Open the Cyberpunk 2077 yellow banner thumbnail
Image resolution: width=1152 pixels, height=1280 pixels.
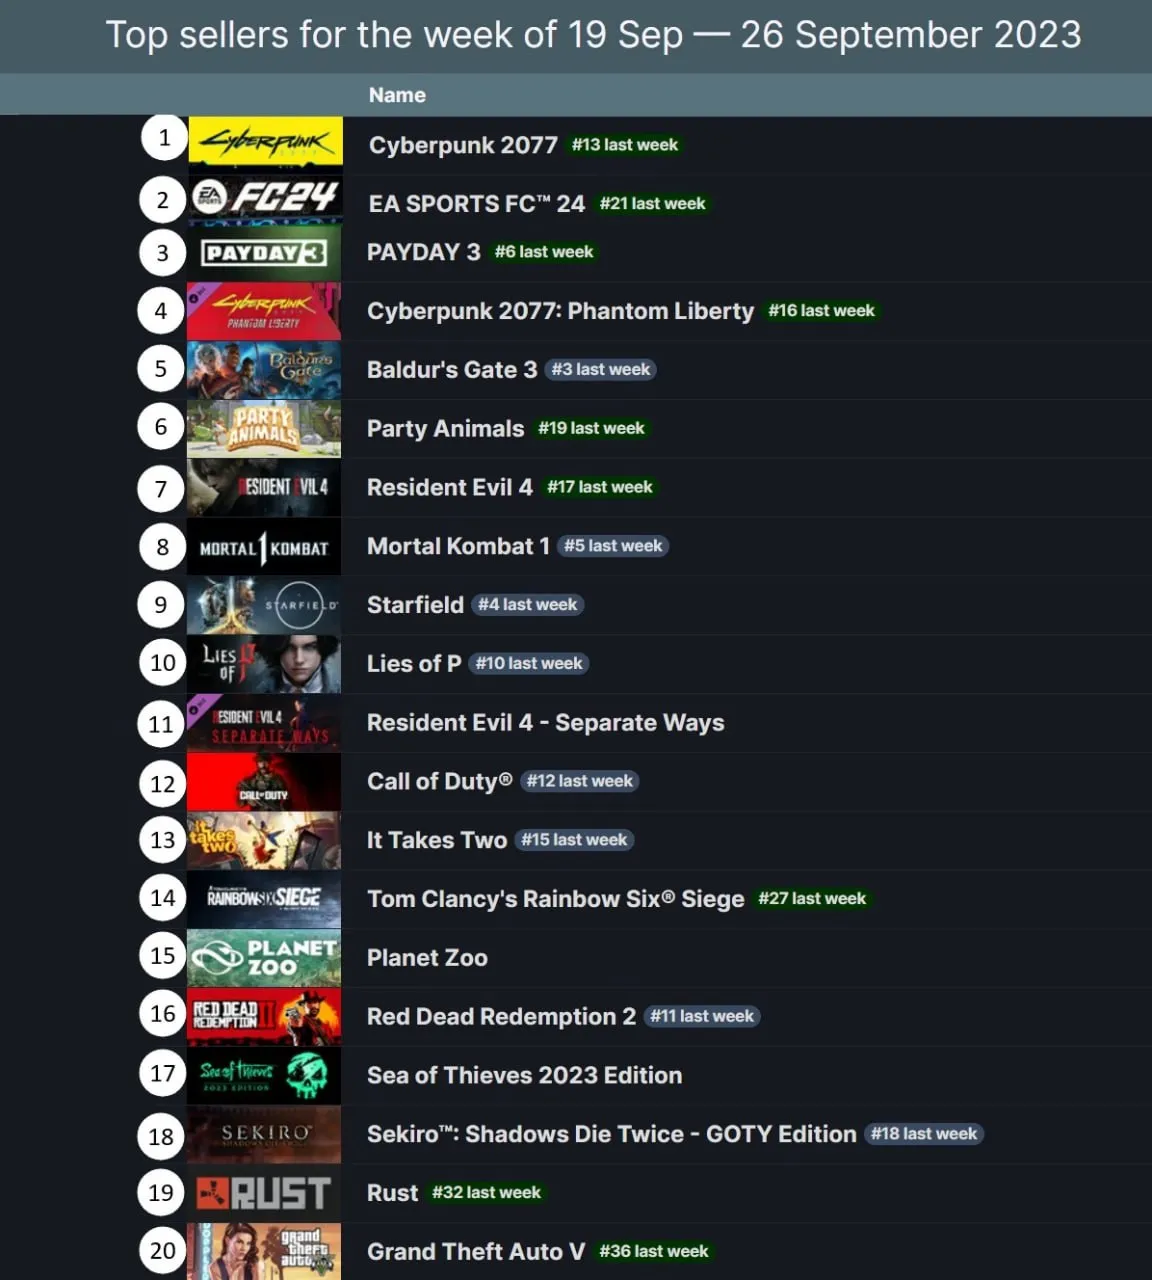point(265,142)
